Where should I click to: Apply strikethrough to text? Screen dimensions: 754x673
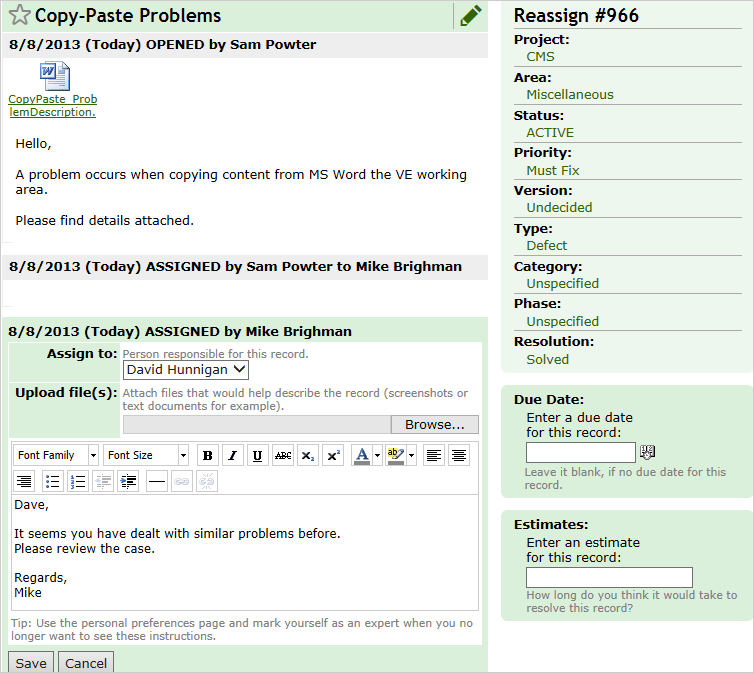283,456
